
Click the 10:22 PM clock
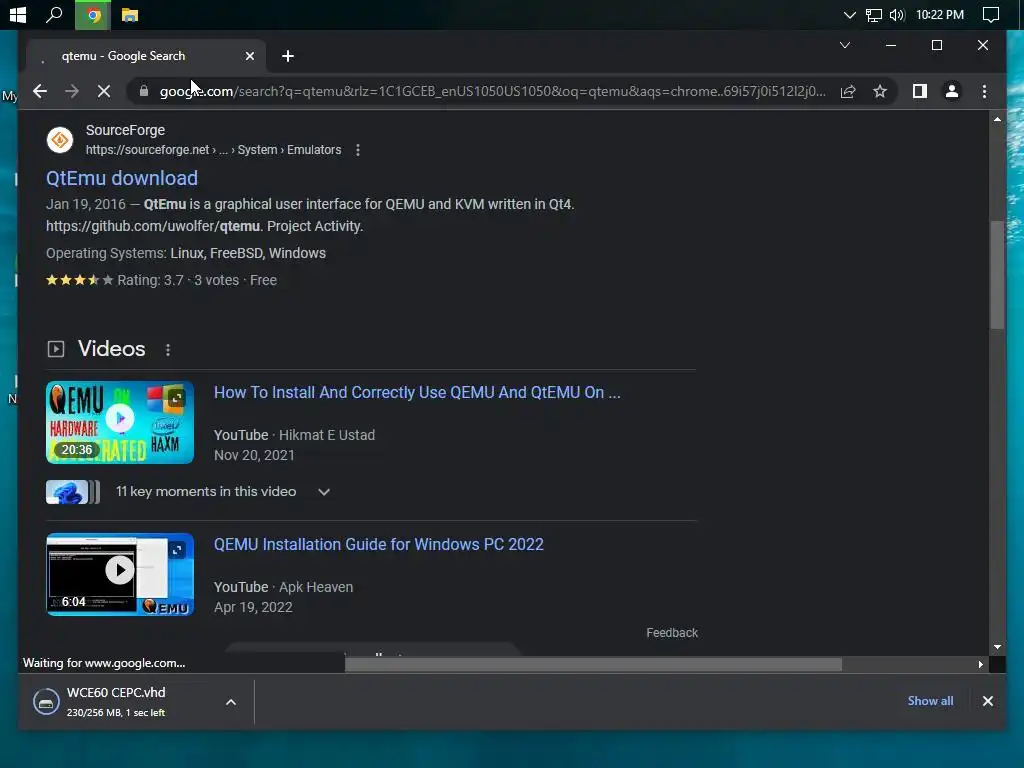click(940, 14)
